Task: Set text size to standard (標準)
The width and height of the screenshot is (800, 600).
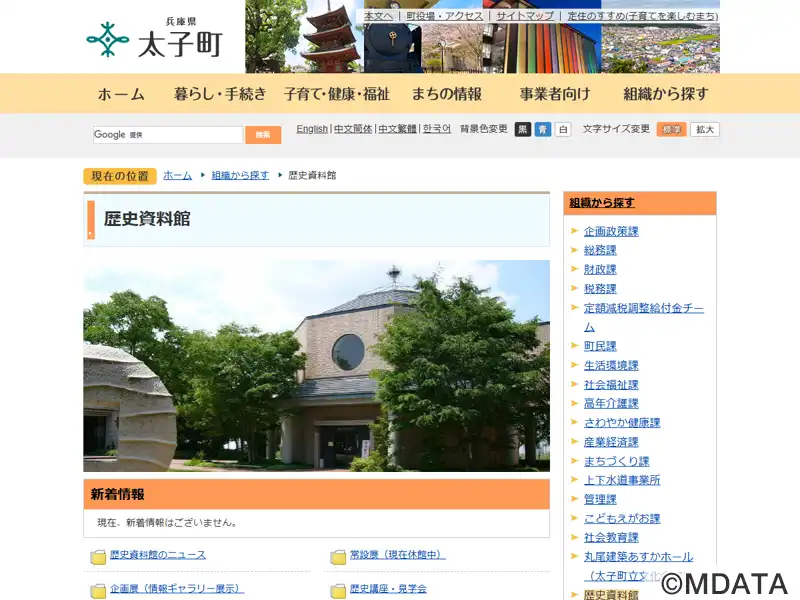Action: tap(671, 130)
